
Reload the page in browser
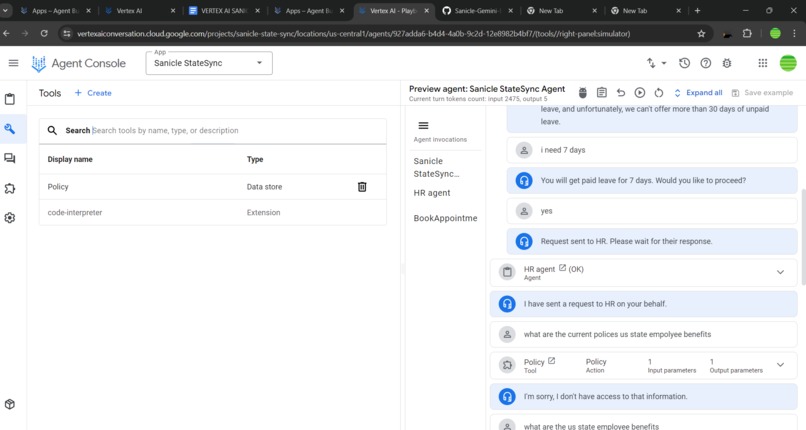click(x=44, y=33)
